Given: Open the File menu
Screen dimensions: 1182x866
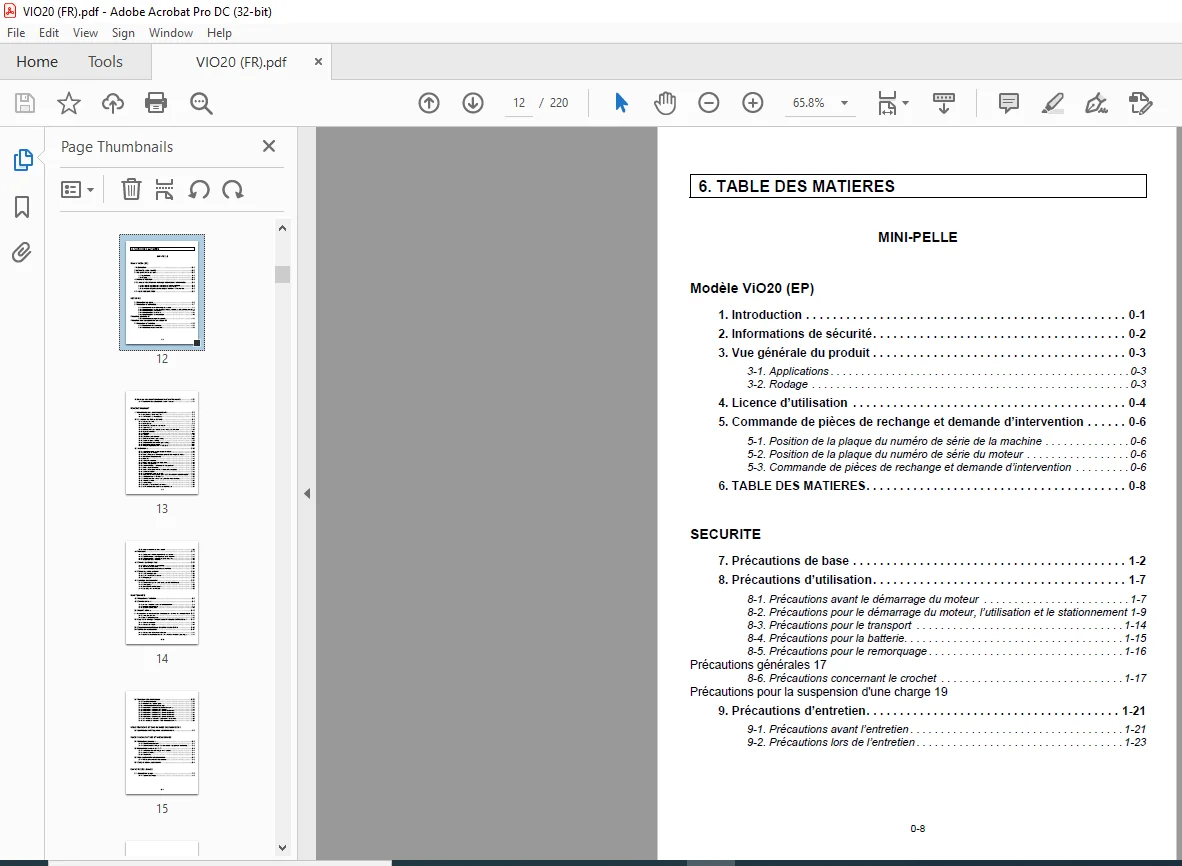Looking at the screenshot, I should click(x=16, y=32).
